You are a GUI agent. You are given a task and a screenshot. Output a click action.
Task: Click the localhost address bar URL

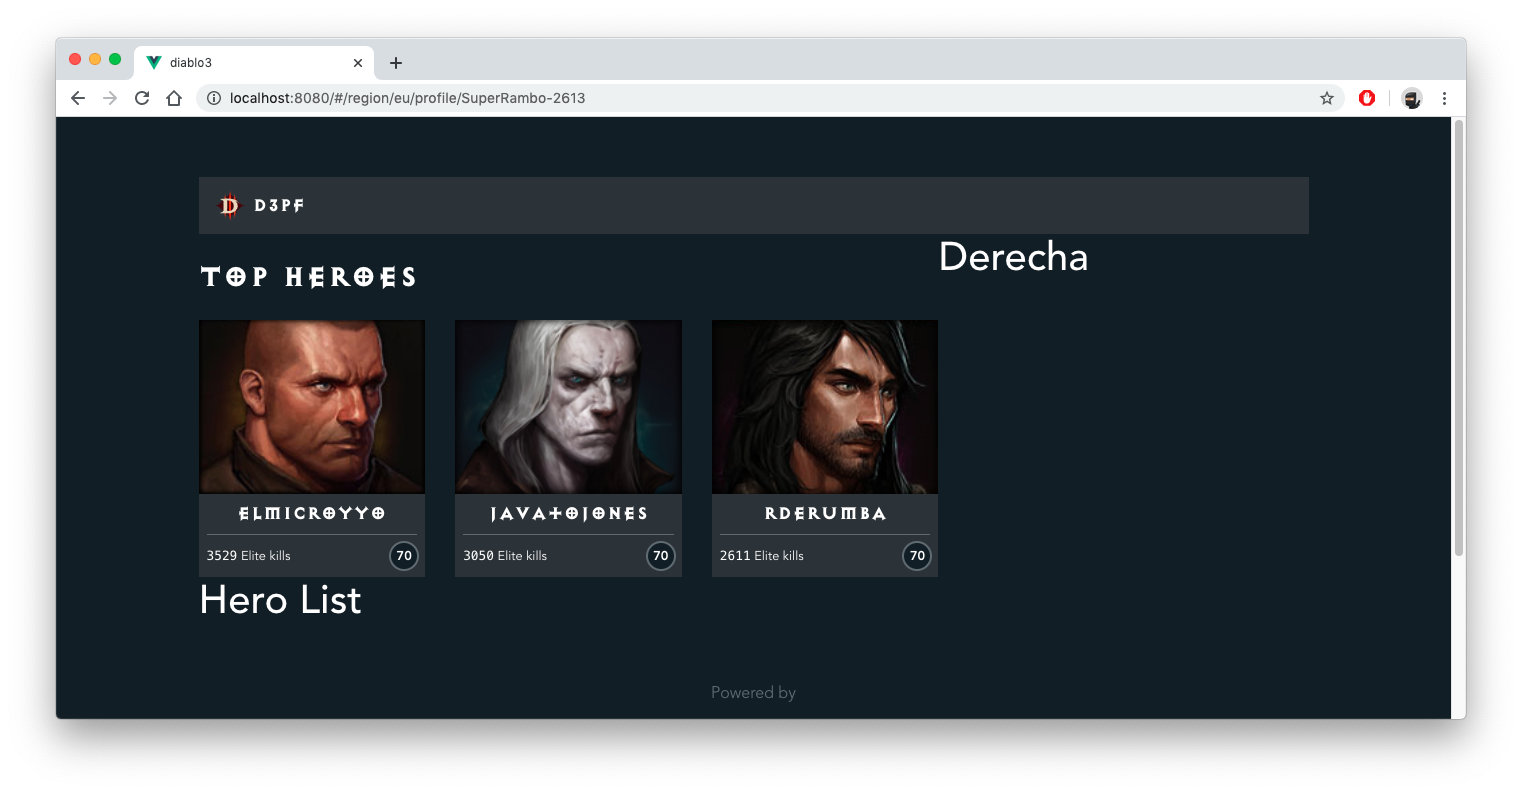407,98
